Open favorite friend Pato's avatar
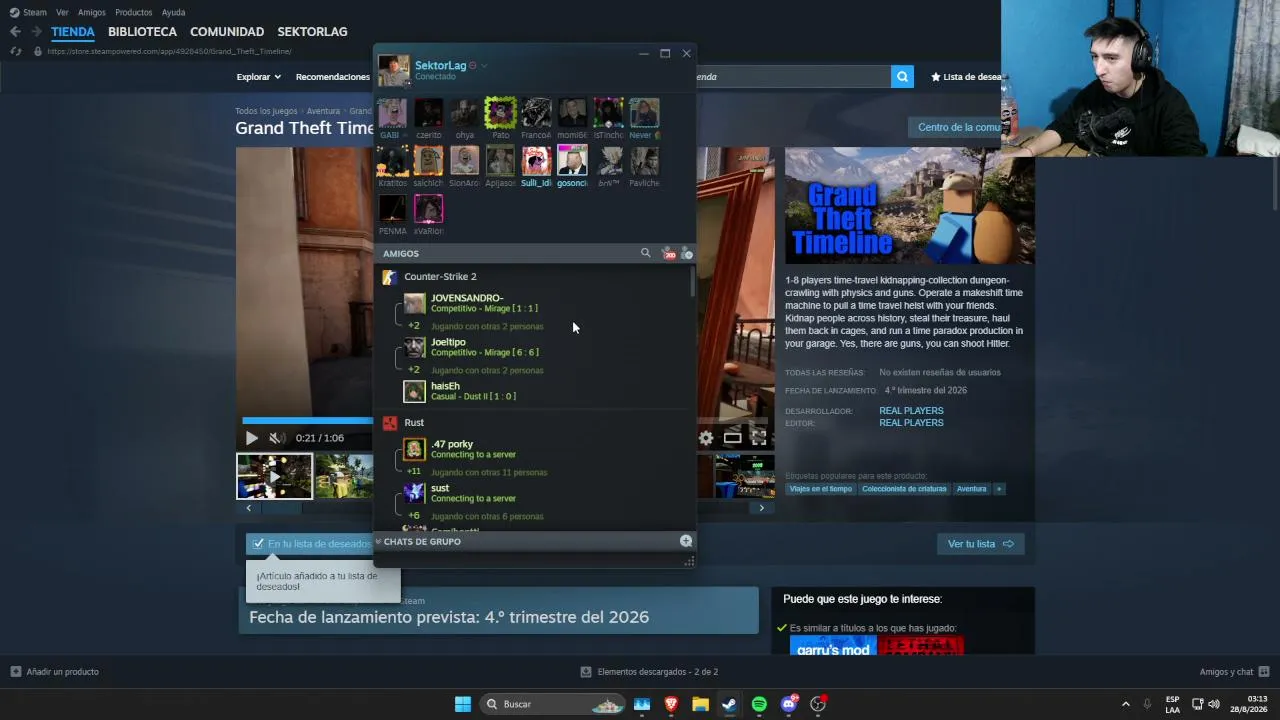The image size is (1280, 720). [x=500, y=113]
